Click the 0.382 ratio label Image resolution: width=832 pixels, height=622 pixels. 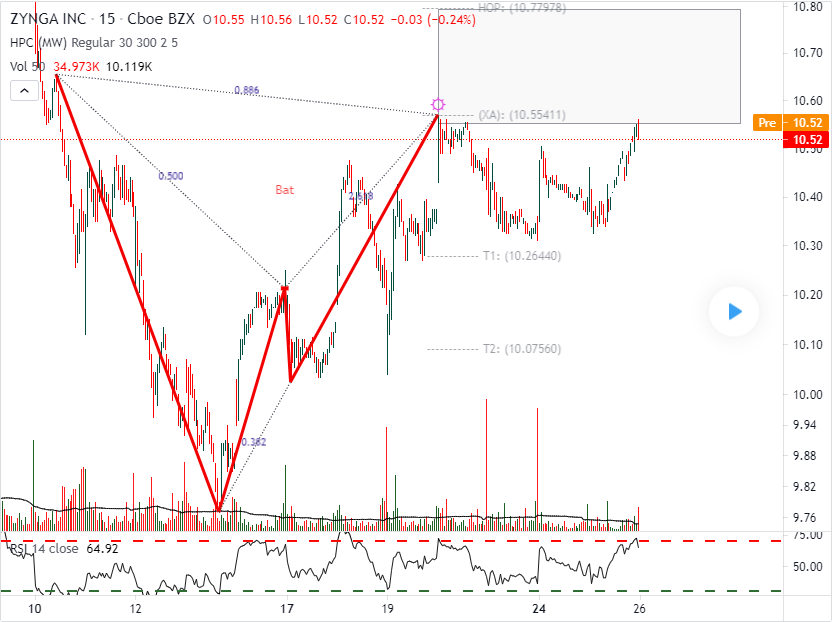pyautogui.click(x=254, y=442)
